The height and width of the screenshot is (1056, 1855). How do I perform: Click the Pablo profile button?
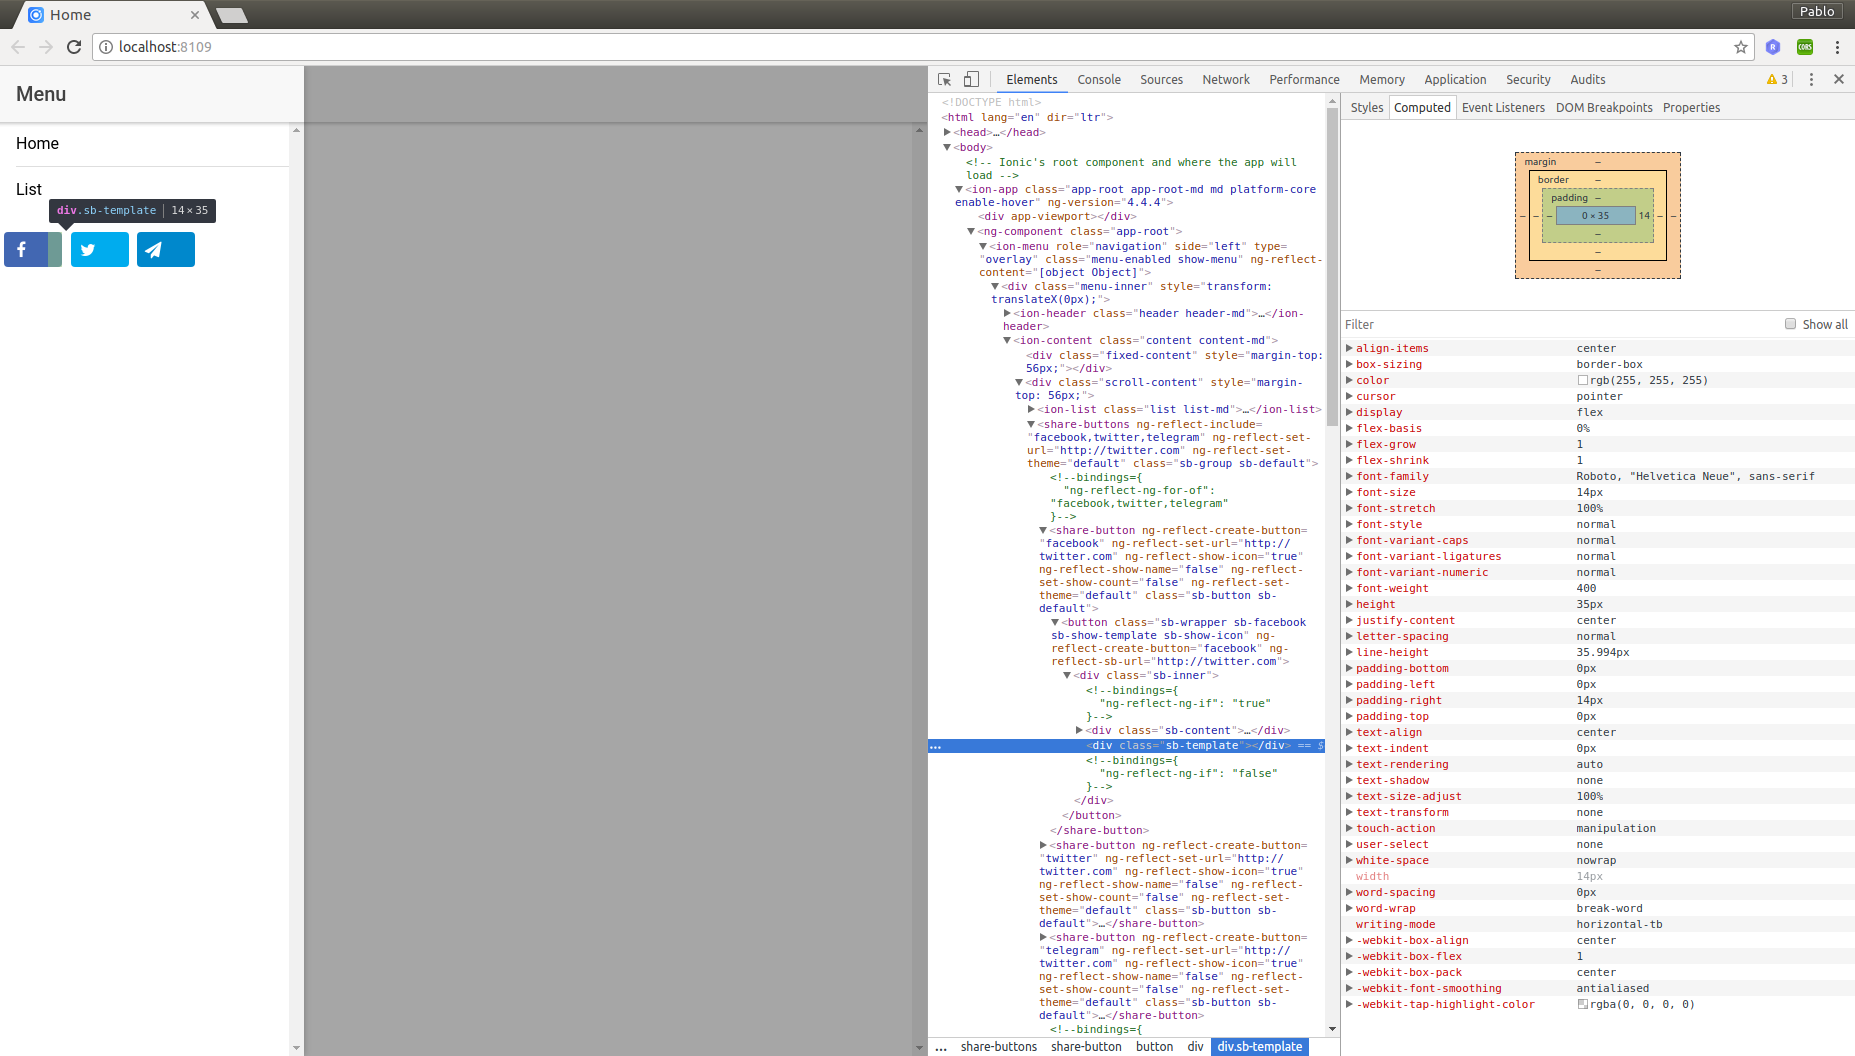tap(1817, 11)
